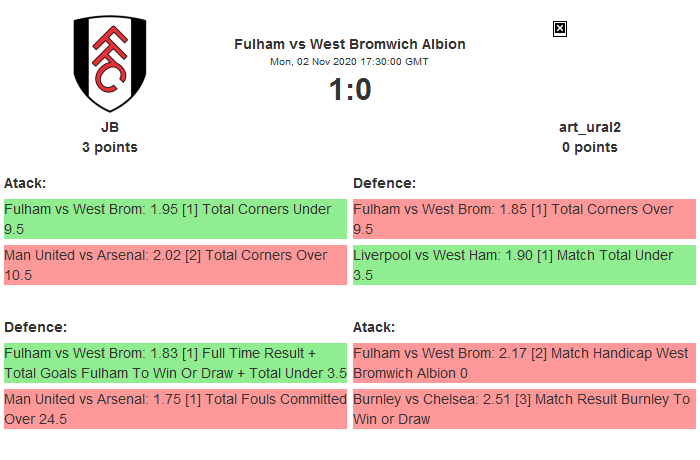Select the Total Corners Under 9.5 bet
The width and height of the screenshot is (700, 460).
[x=175, y=219]
